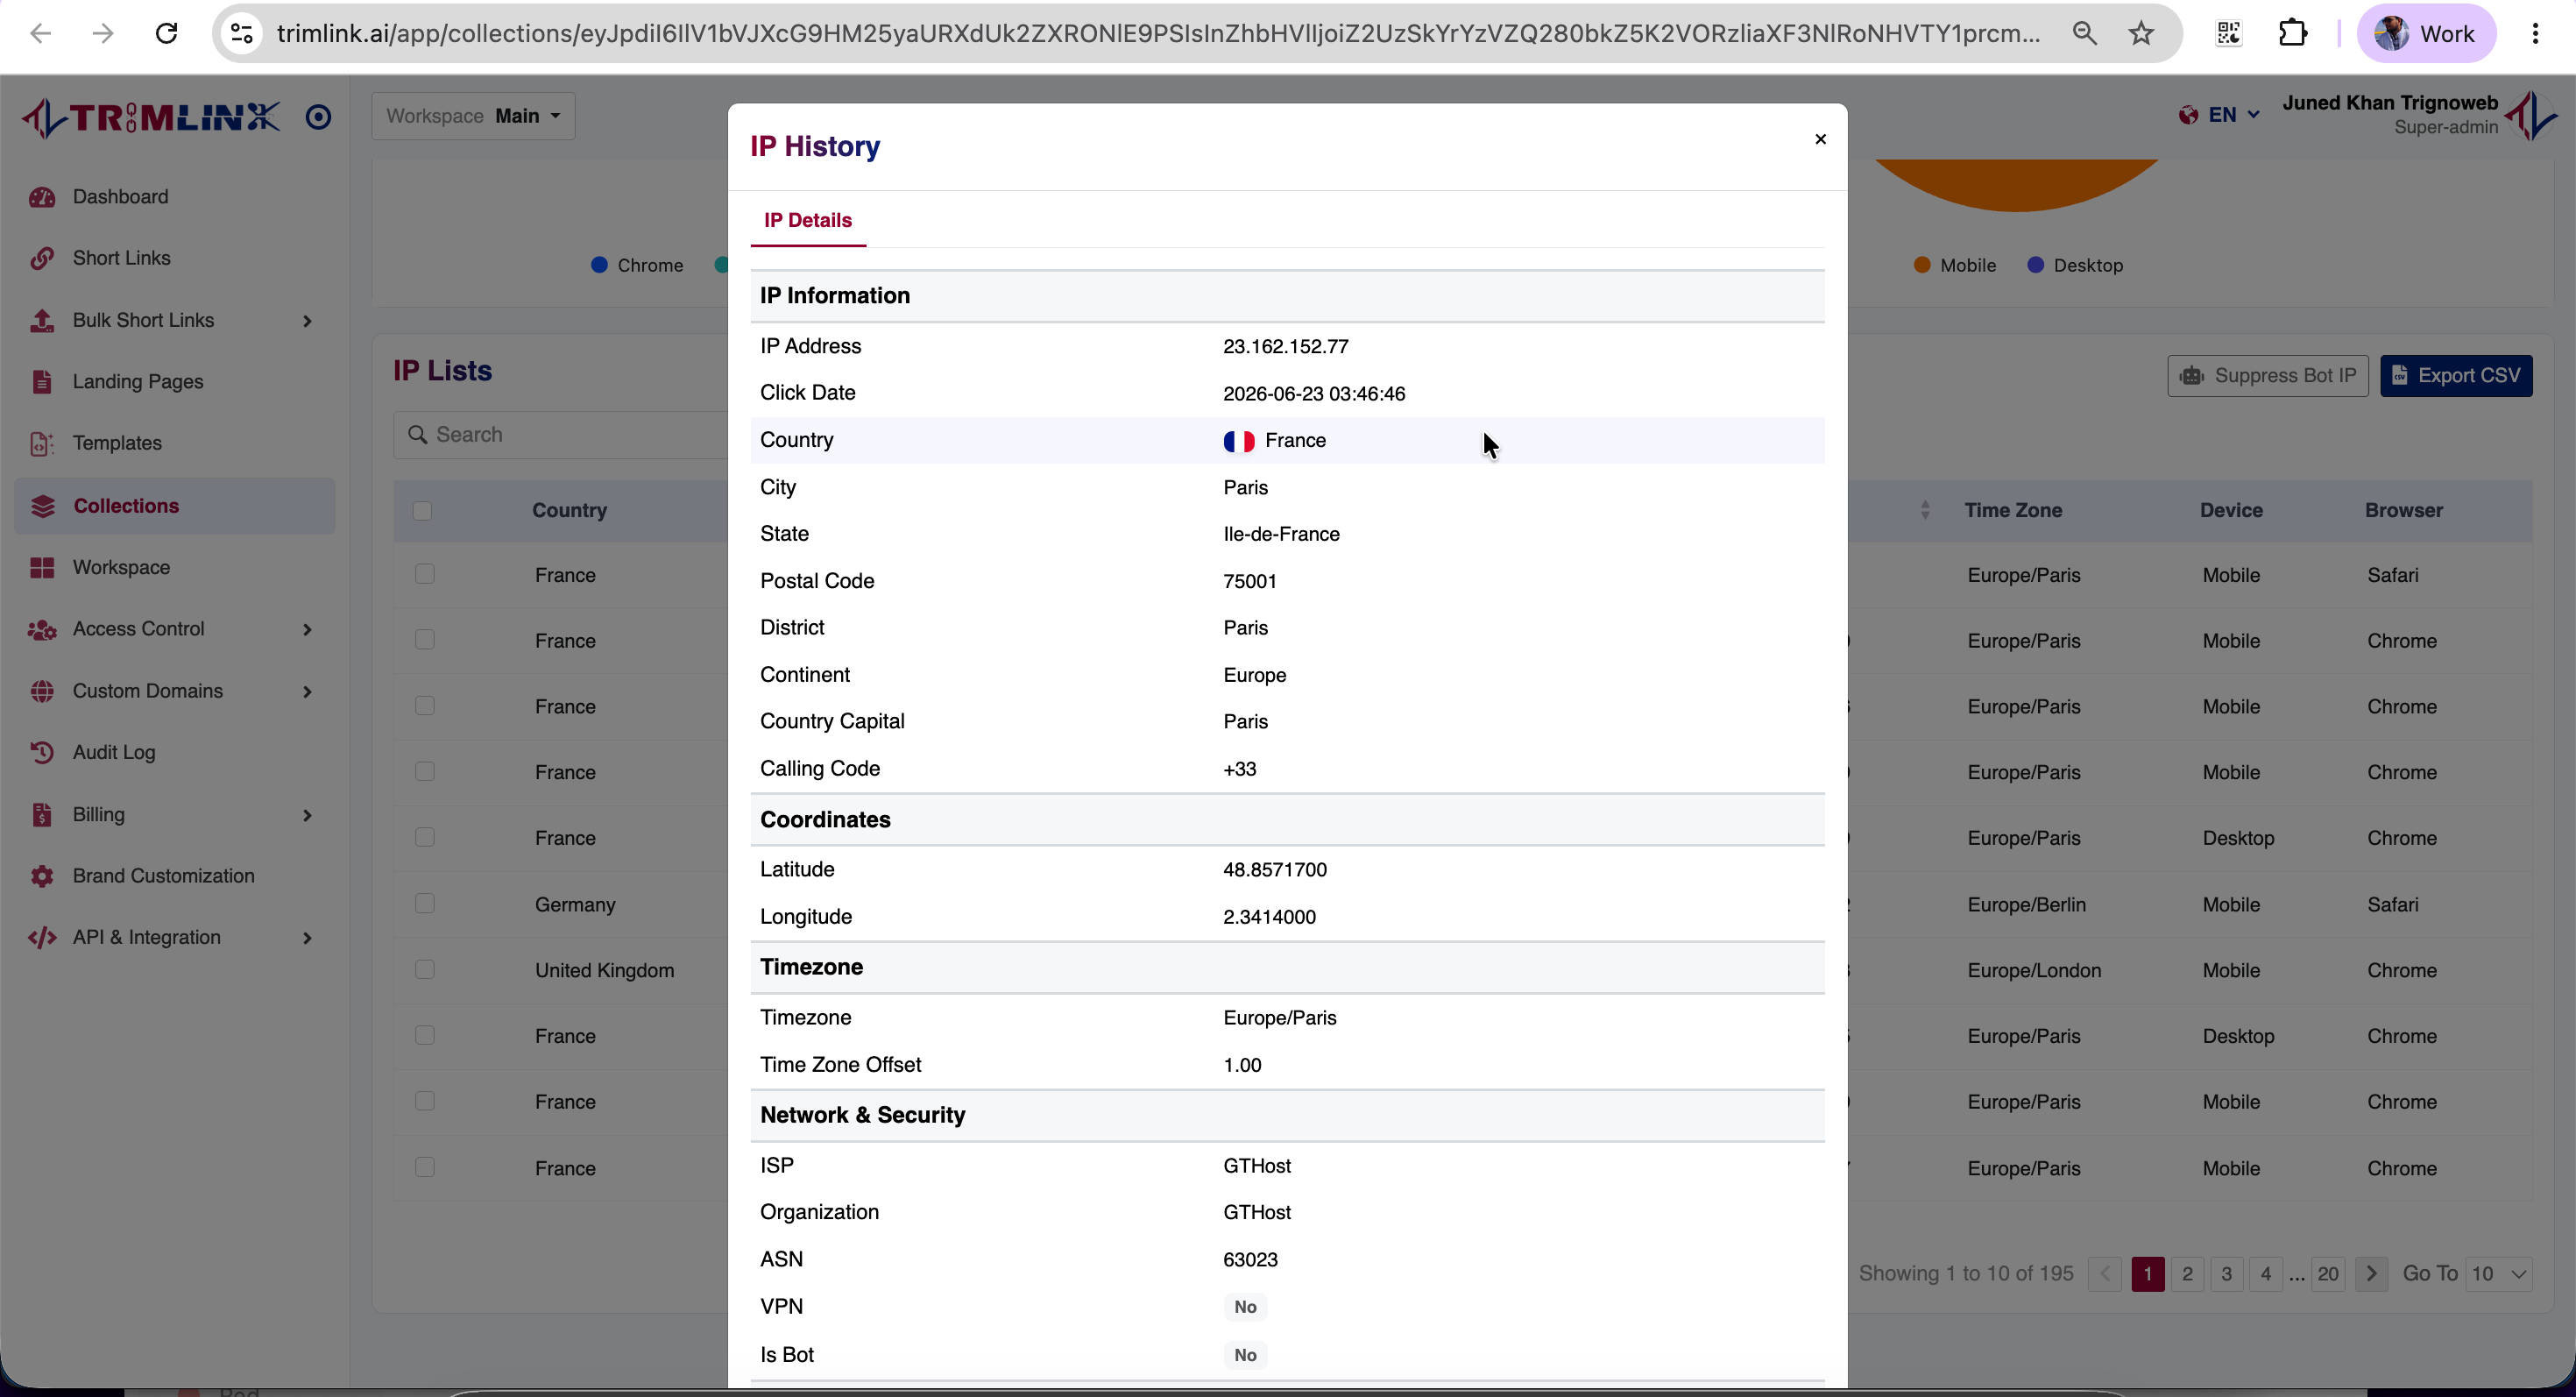The image size is (2576, 1397).
Task: Click the Collections stack icon
Action: [41, 506]
